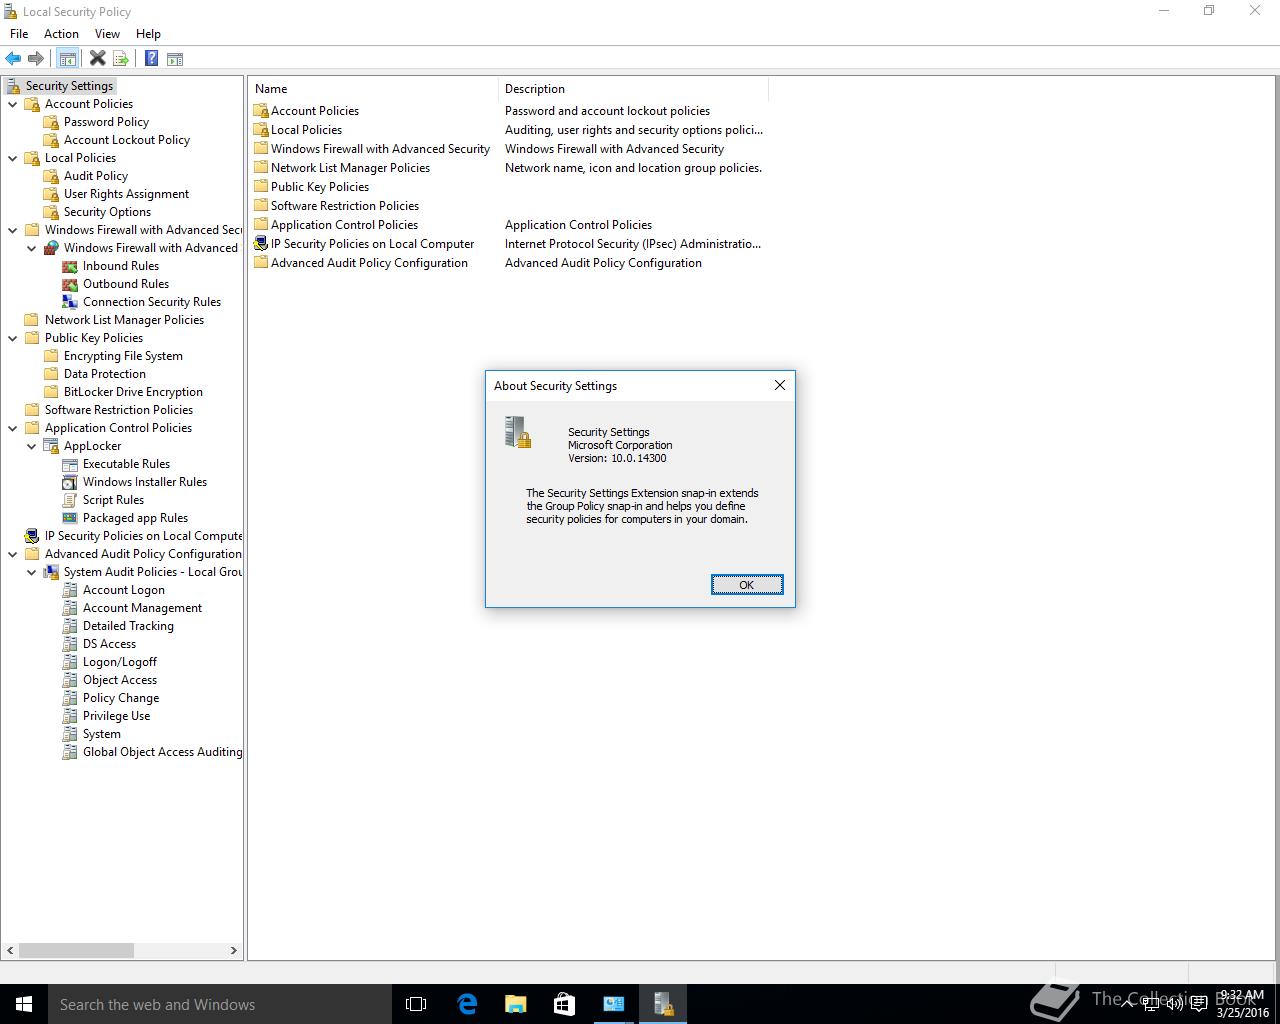
Task: Open Windows Store from taskbar
Action: pos(564,1004)
